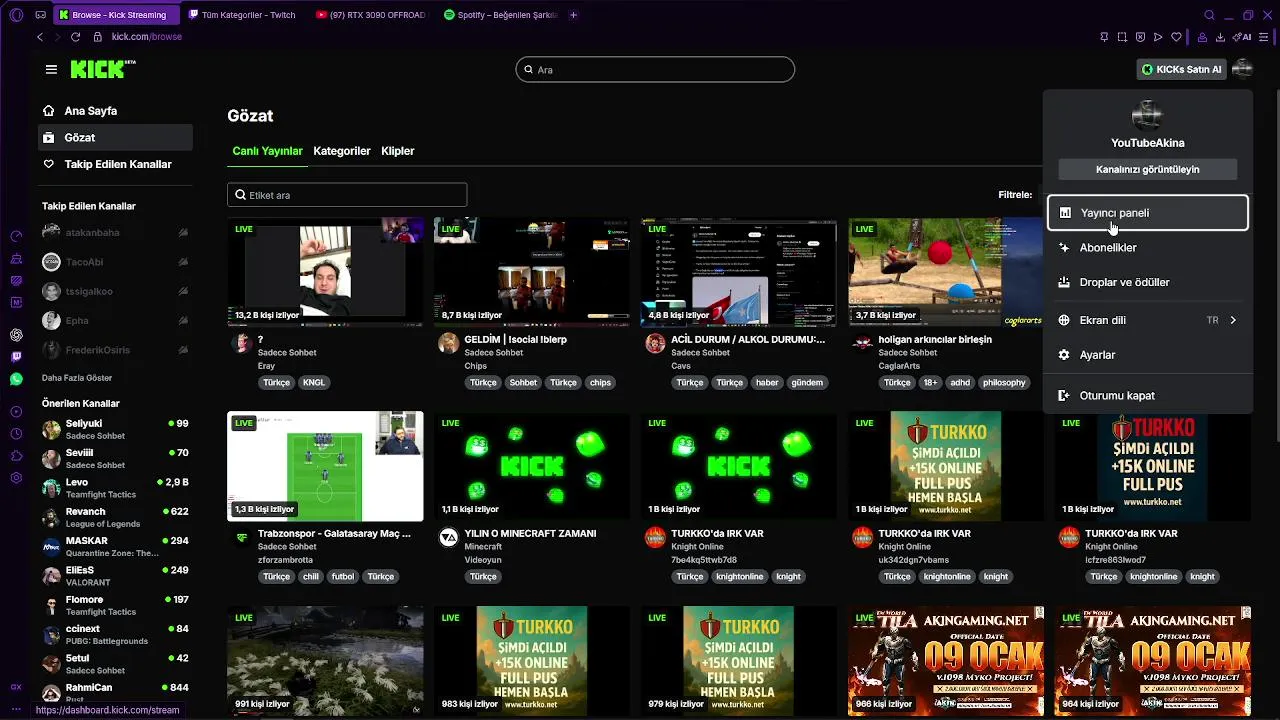Go to Ana Sayfa in sidebar
Image resolution: width=1280 pixels, height=720 pixels.
(x=116, y=111)
